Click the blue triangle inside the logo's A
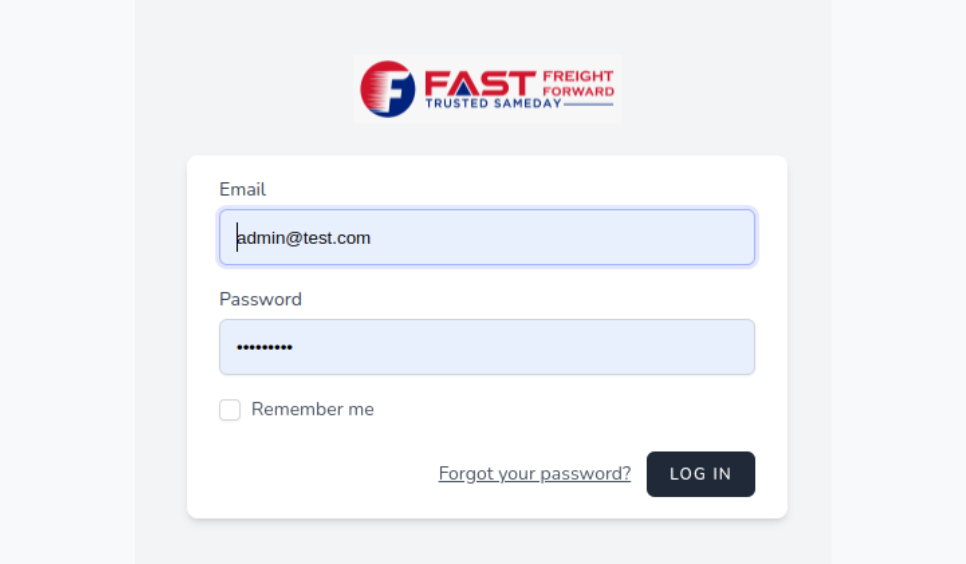The image size is (966, 564). click(463, 88)
